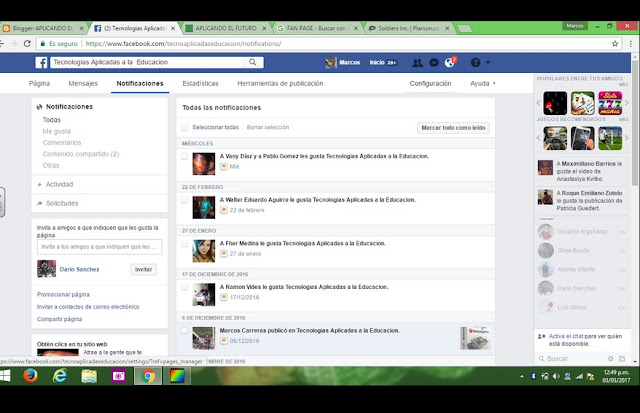640x413 pixels.
Task: Filter notifications by Comentarios
Action: click(62, 142)
